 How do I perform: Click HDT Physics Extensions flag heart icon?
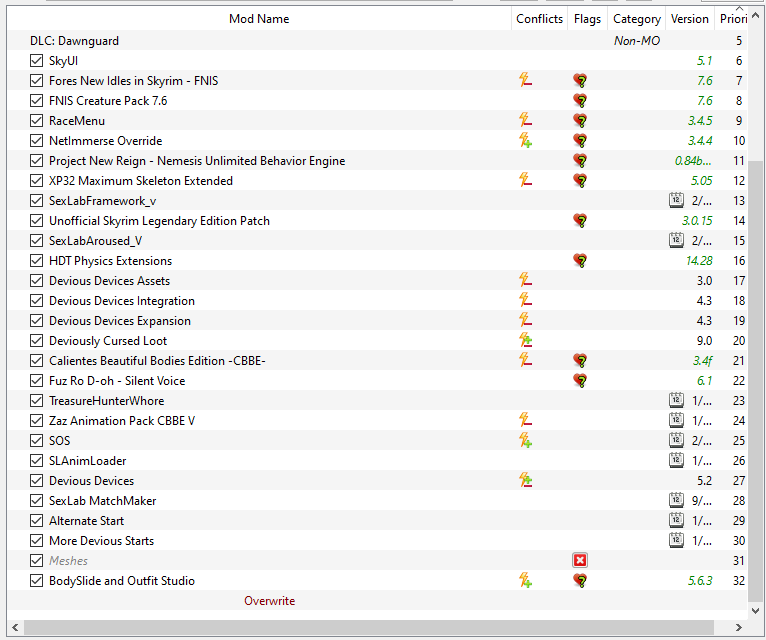coord(580,260)
